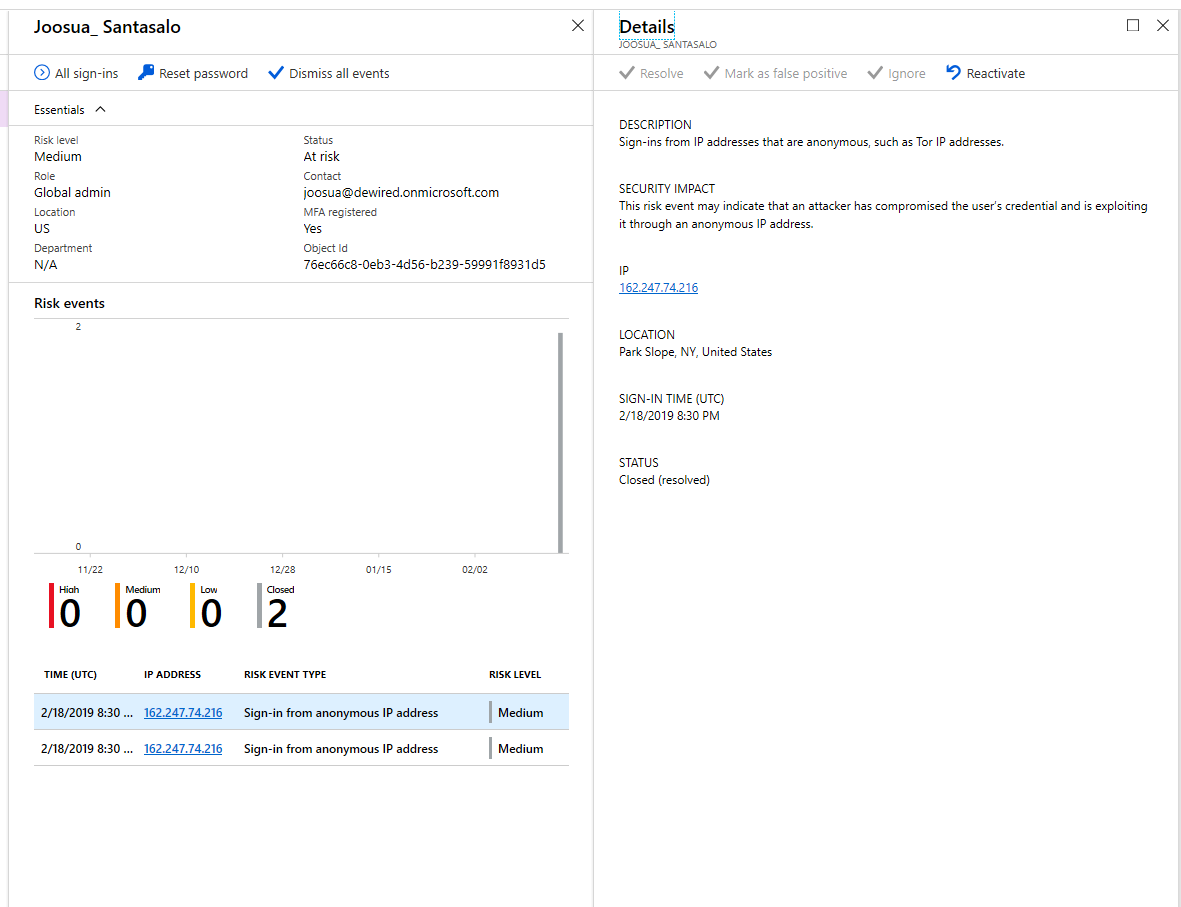Open IP address link in first risk event row
Viewport: 1181px width, 907px height.
click(x=183, y=713)
